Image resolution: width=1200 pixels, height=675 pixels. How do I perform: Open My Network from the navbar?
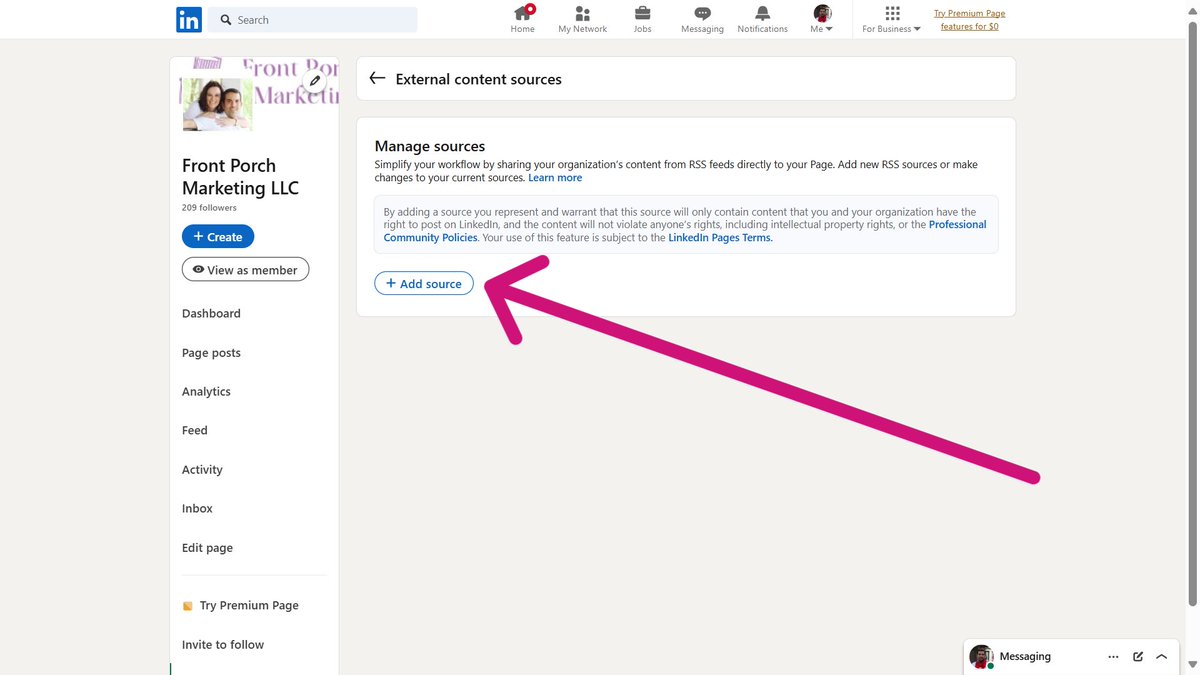coord(582,19)
